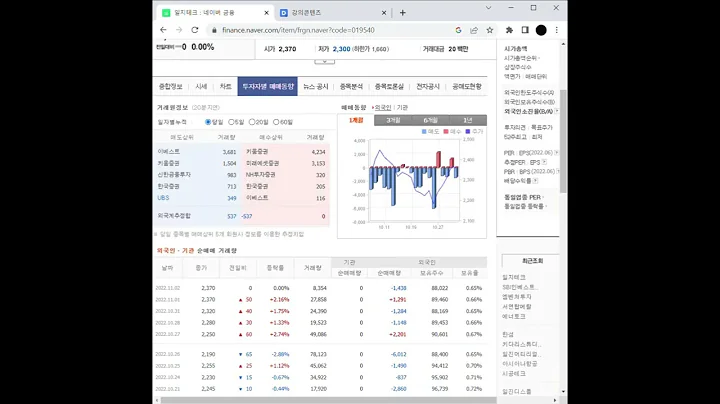Click help icon beside PER EPS(2022.06)
The width and height of the screenshot is (720, 404).
point(557,152)
